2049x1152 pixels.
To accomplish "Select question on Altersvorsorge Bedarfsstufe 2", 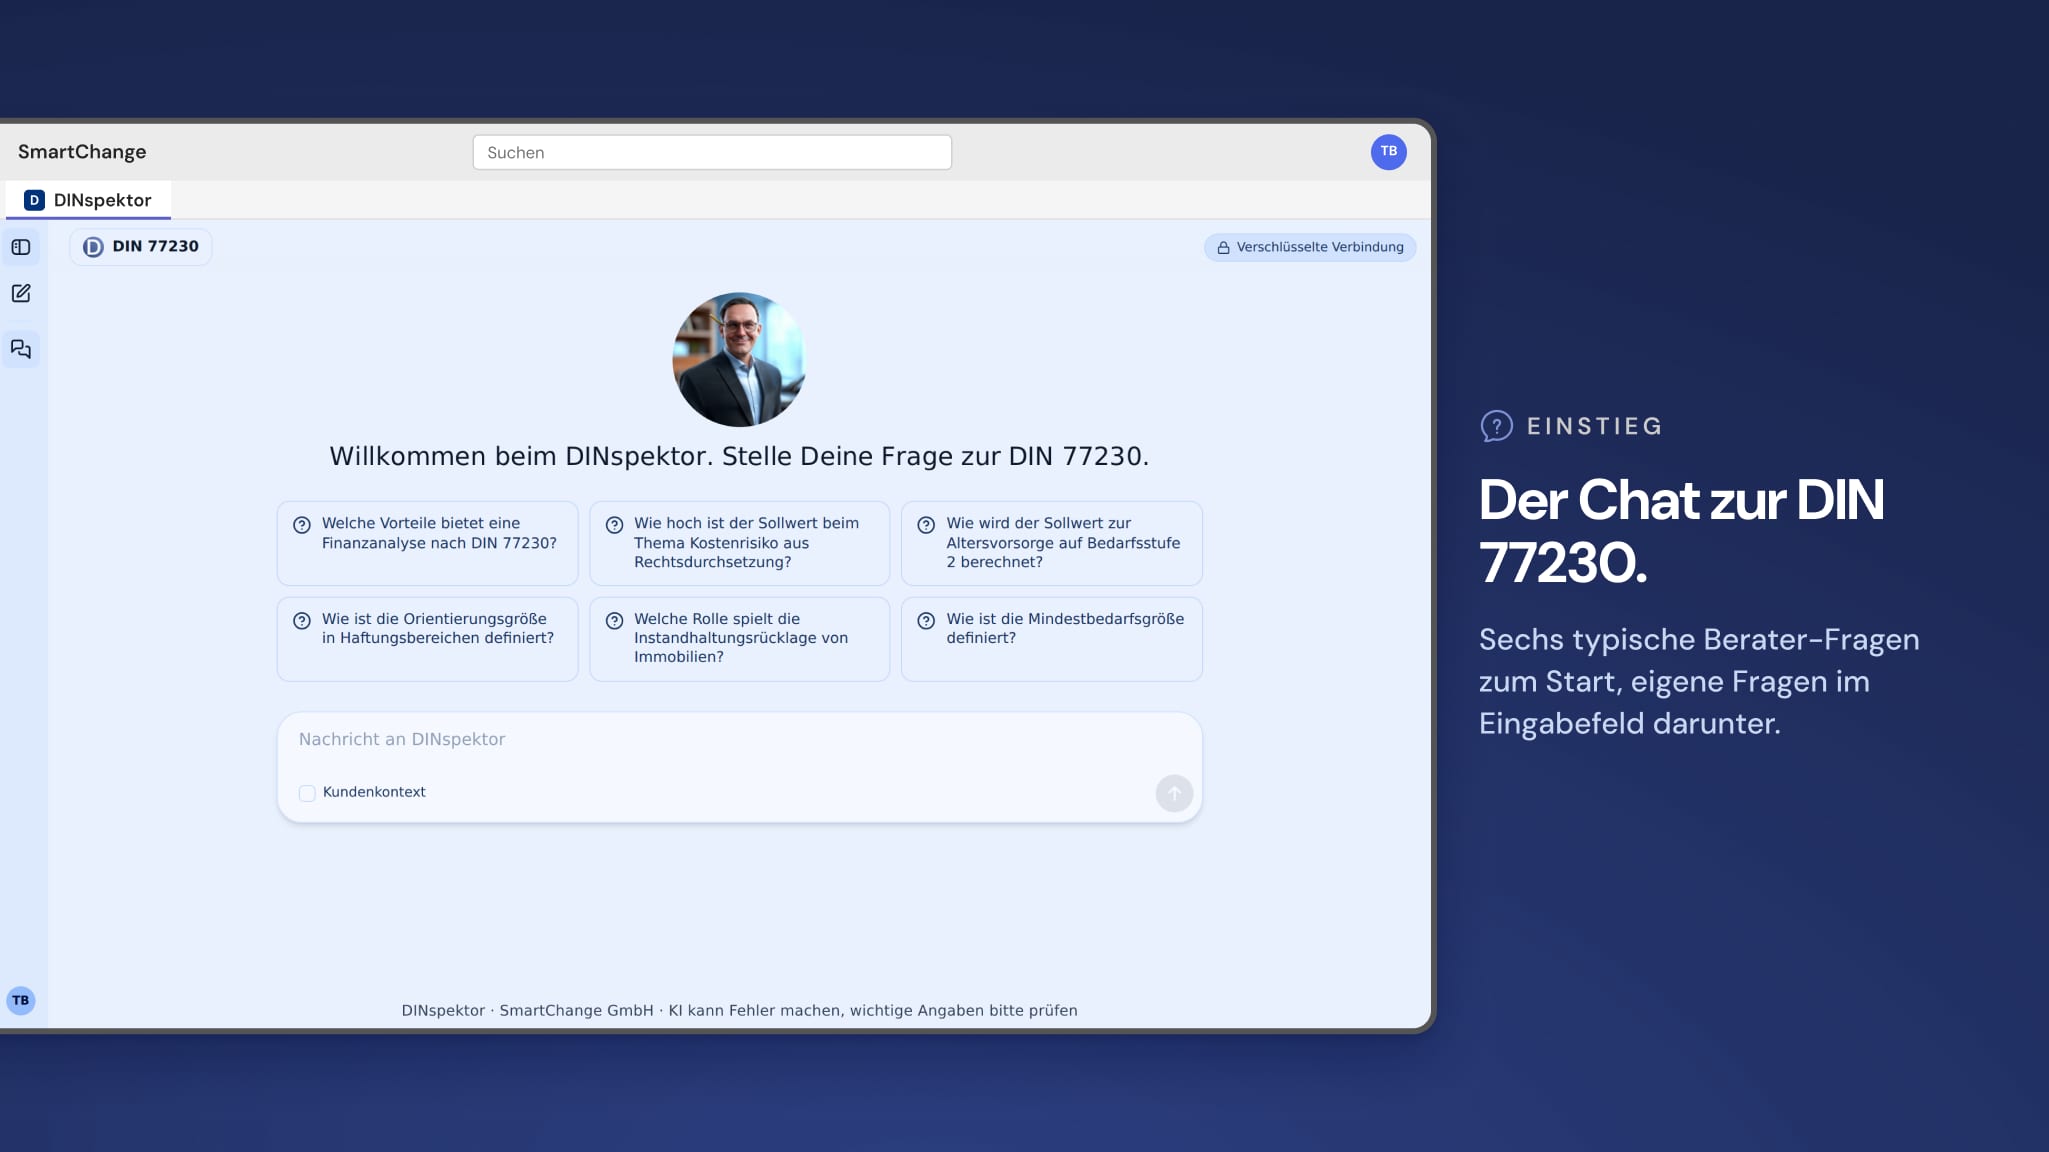I will 1051,543.
